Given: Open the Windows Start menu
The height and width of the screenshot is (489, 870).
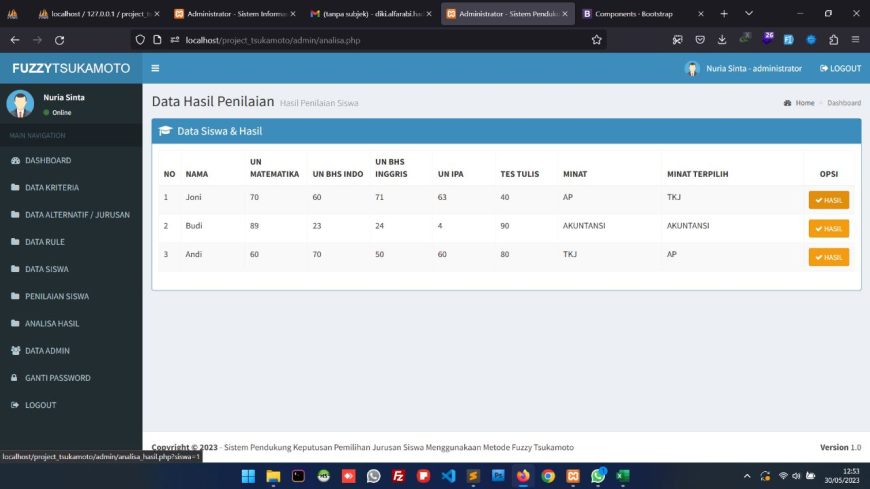Looking at the screenshot, I should (248, 476).
